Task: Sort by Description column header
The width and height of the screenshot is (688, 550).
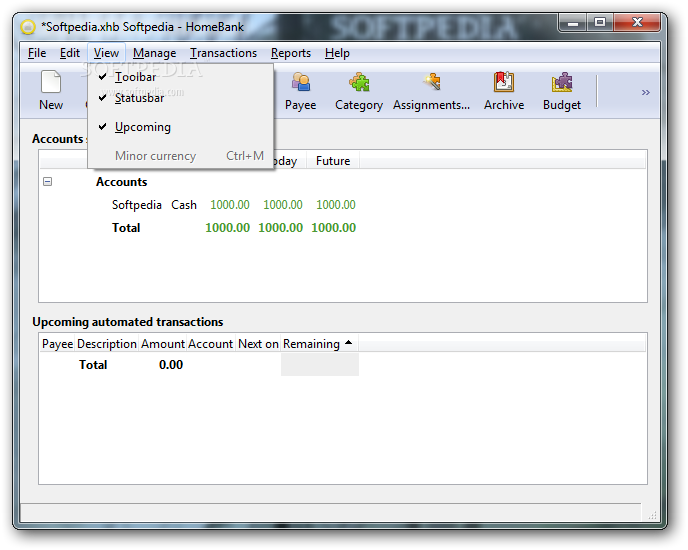Action: click(107, 344)
